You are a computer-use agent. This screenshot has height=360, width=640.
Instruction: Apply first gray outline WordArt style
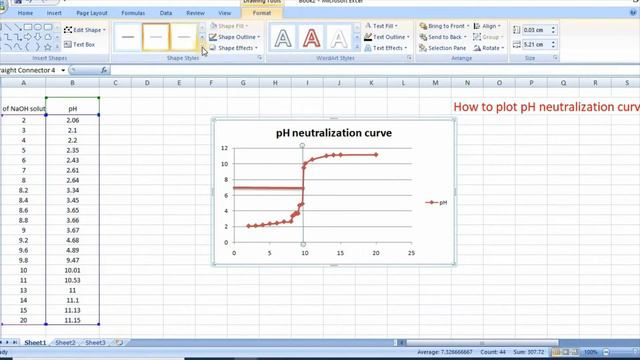click(x=283, y=38)
